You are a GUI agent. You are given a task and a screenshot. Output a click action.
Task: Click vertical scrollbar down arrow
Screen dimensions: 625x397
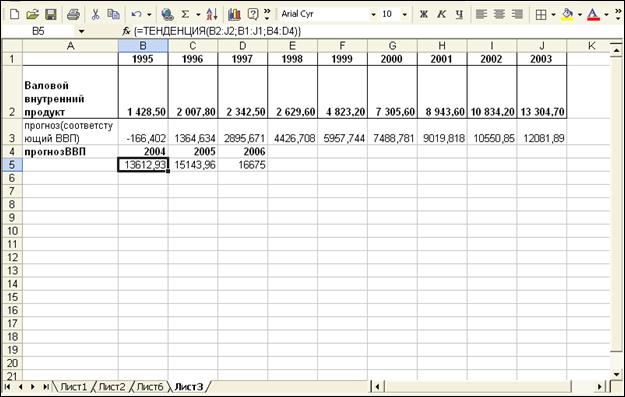tap(617, 374)
